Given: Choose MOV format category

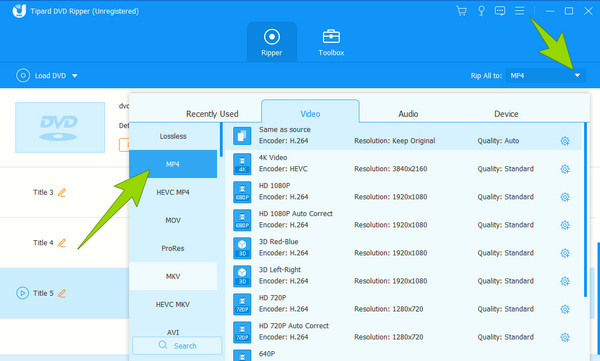Looking at the screenshot, I should 173,220.
